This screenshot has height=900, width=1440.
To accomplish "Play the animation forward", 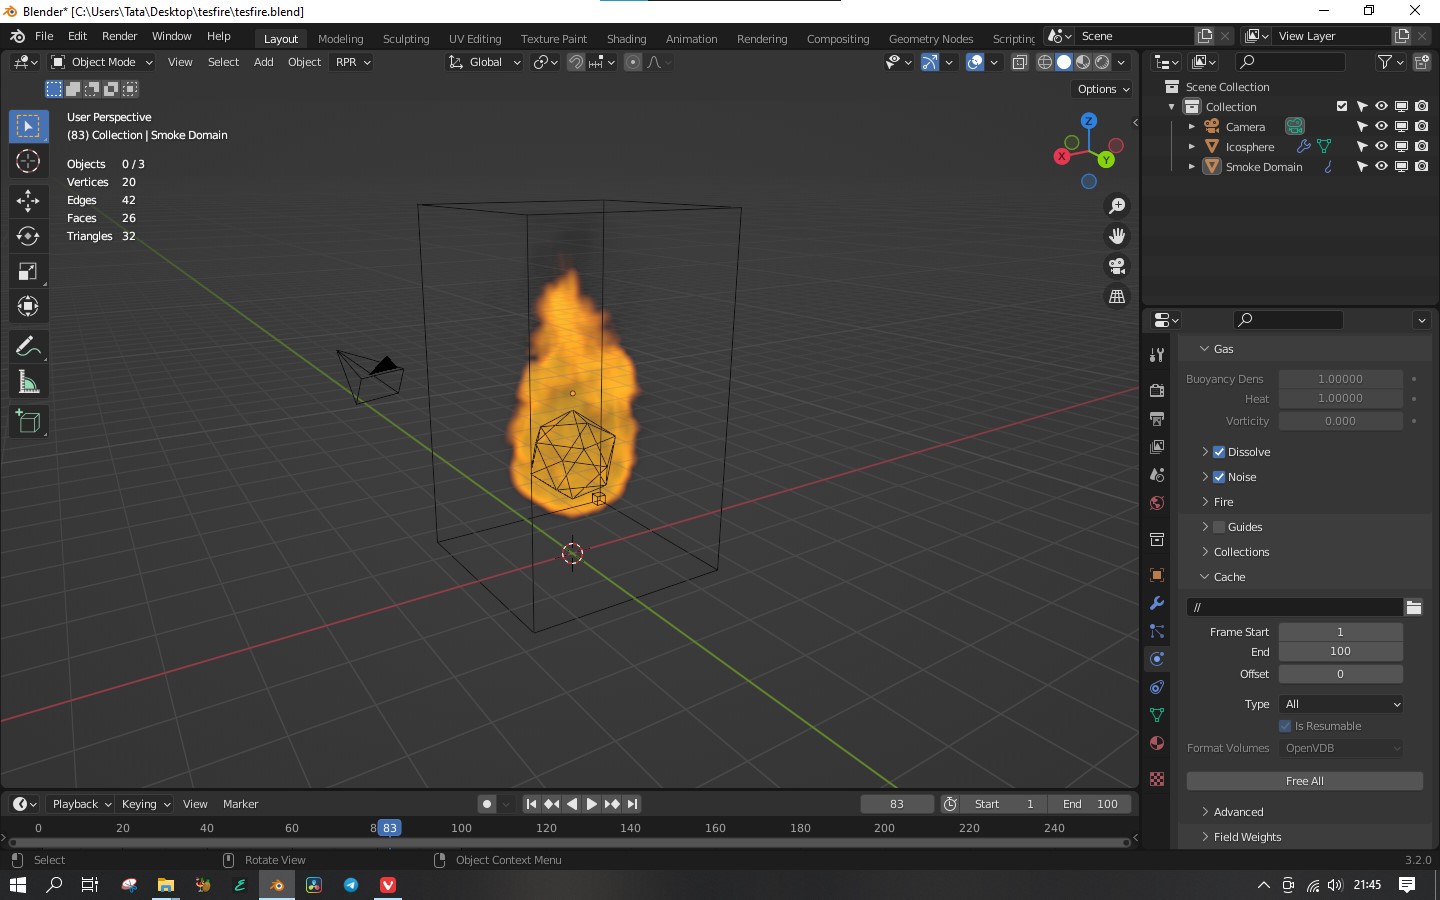I will (591, 804).
